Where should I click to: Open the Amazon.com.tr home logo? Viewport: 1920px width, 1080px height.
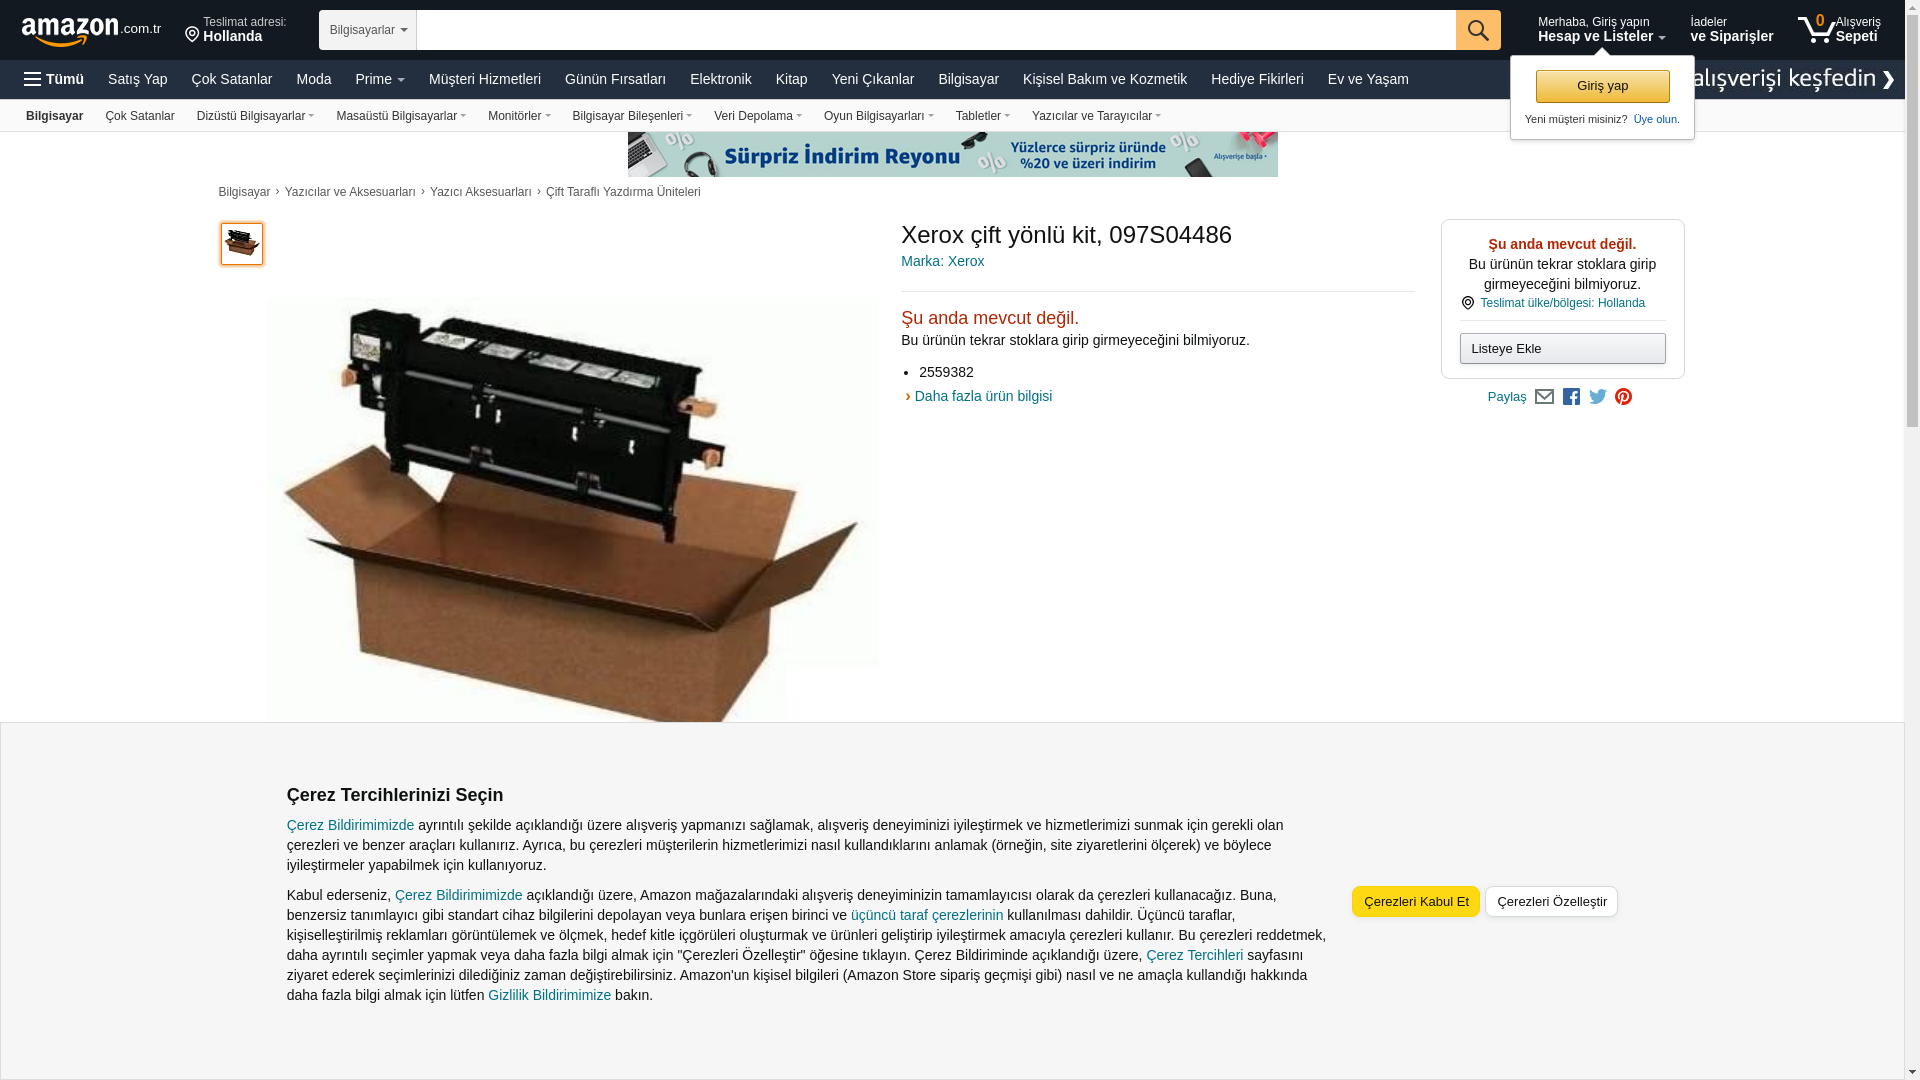pos(91,31)
